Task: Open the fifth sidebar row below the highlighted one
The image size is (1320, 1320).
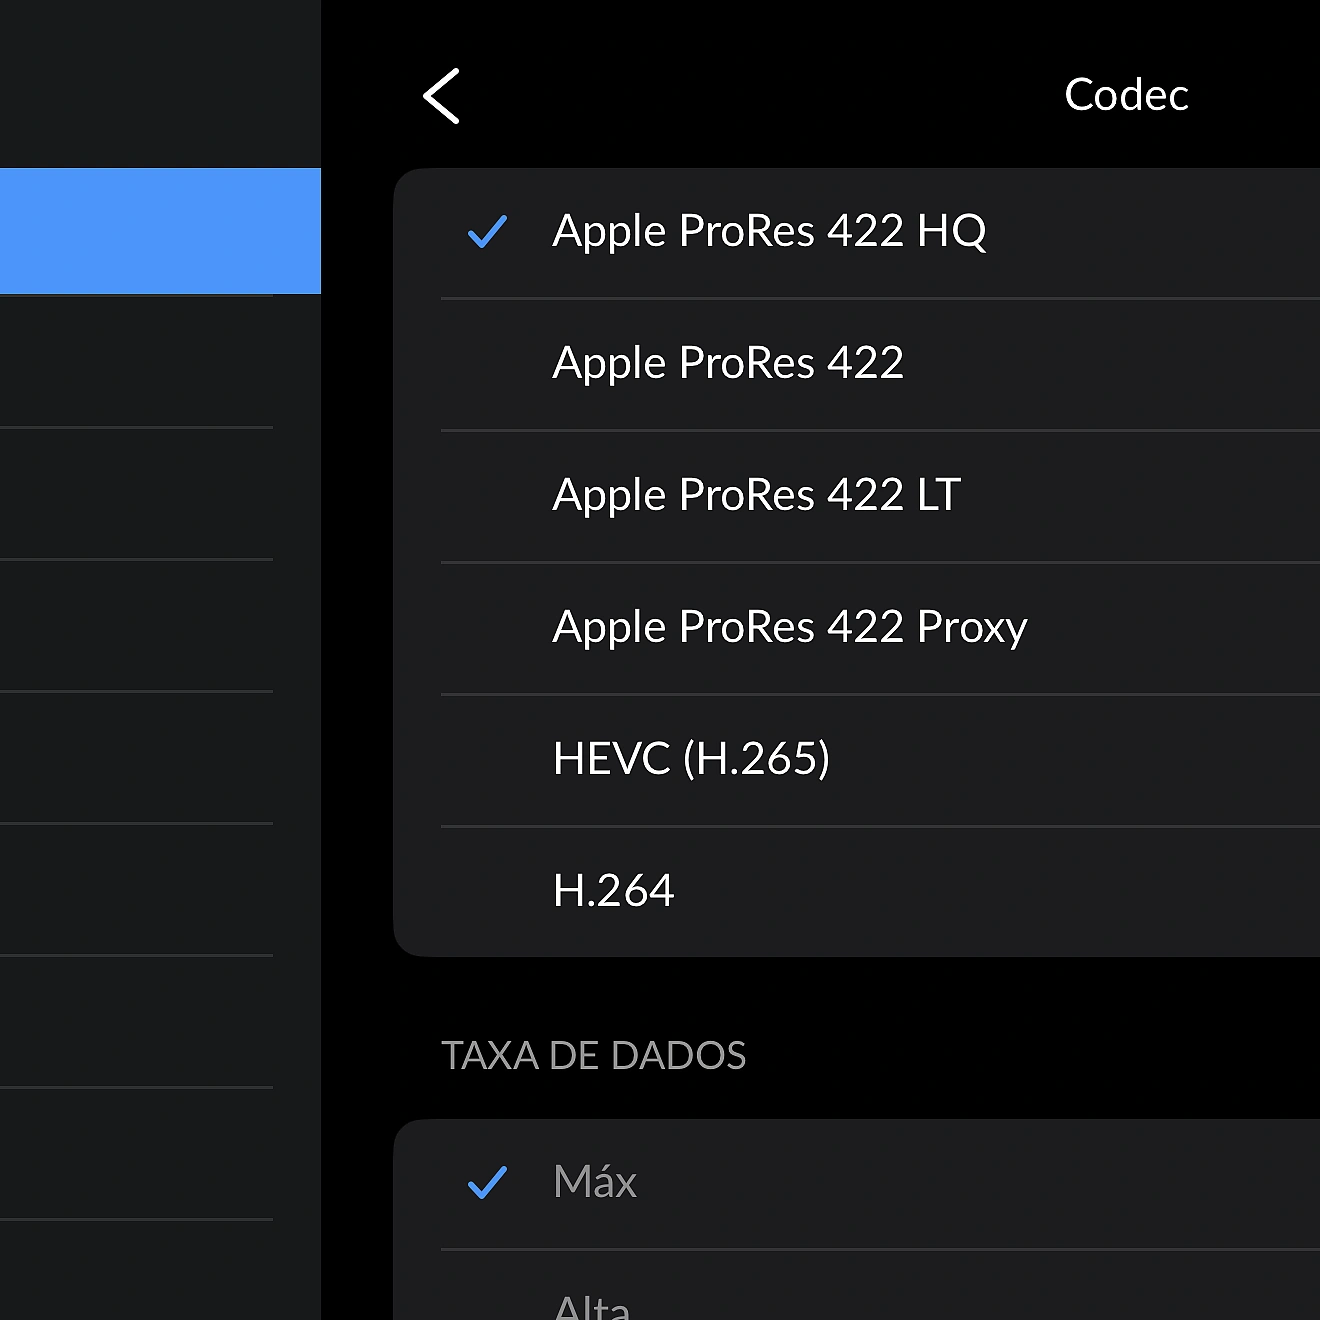Action: tap(137, 890)
